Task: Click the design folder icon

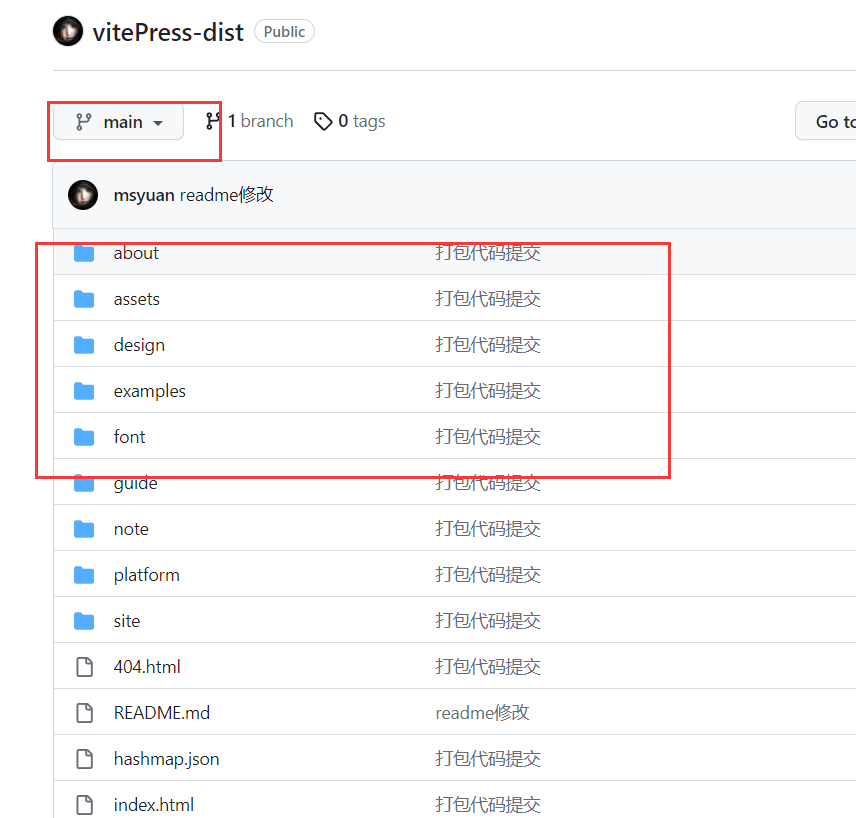Action: click(84, 345)
